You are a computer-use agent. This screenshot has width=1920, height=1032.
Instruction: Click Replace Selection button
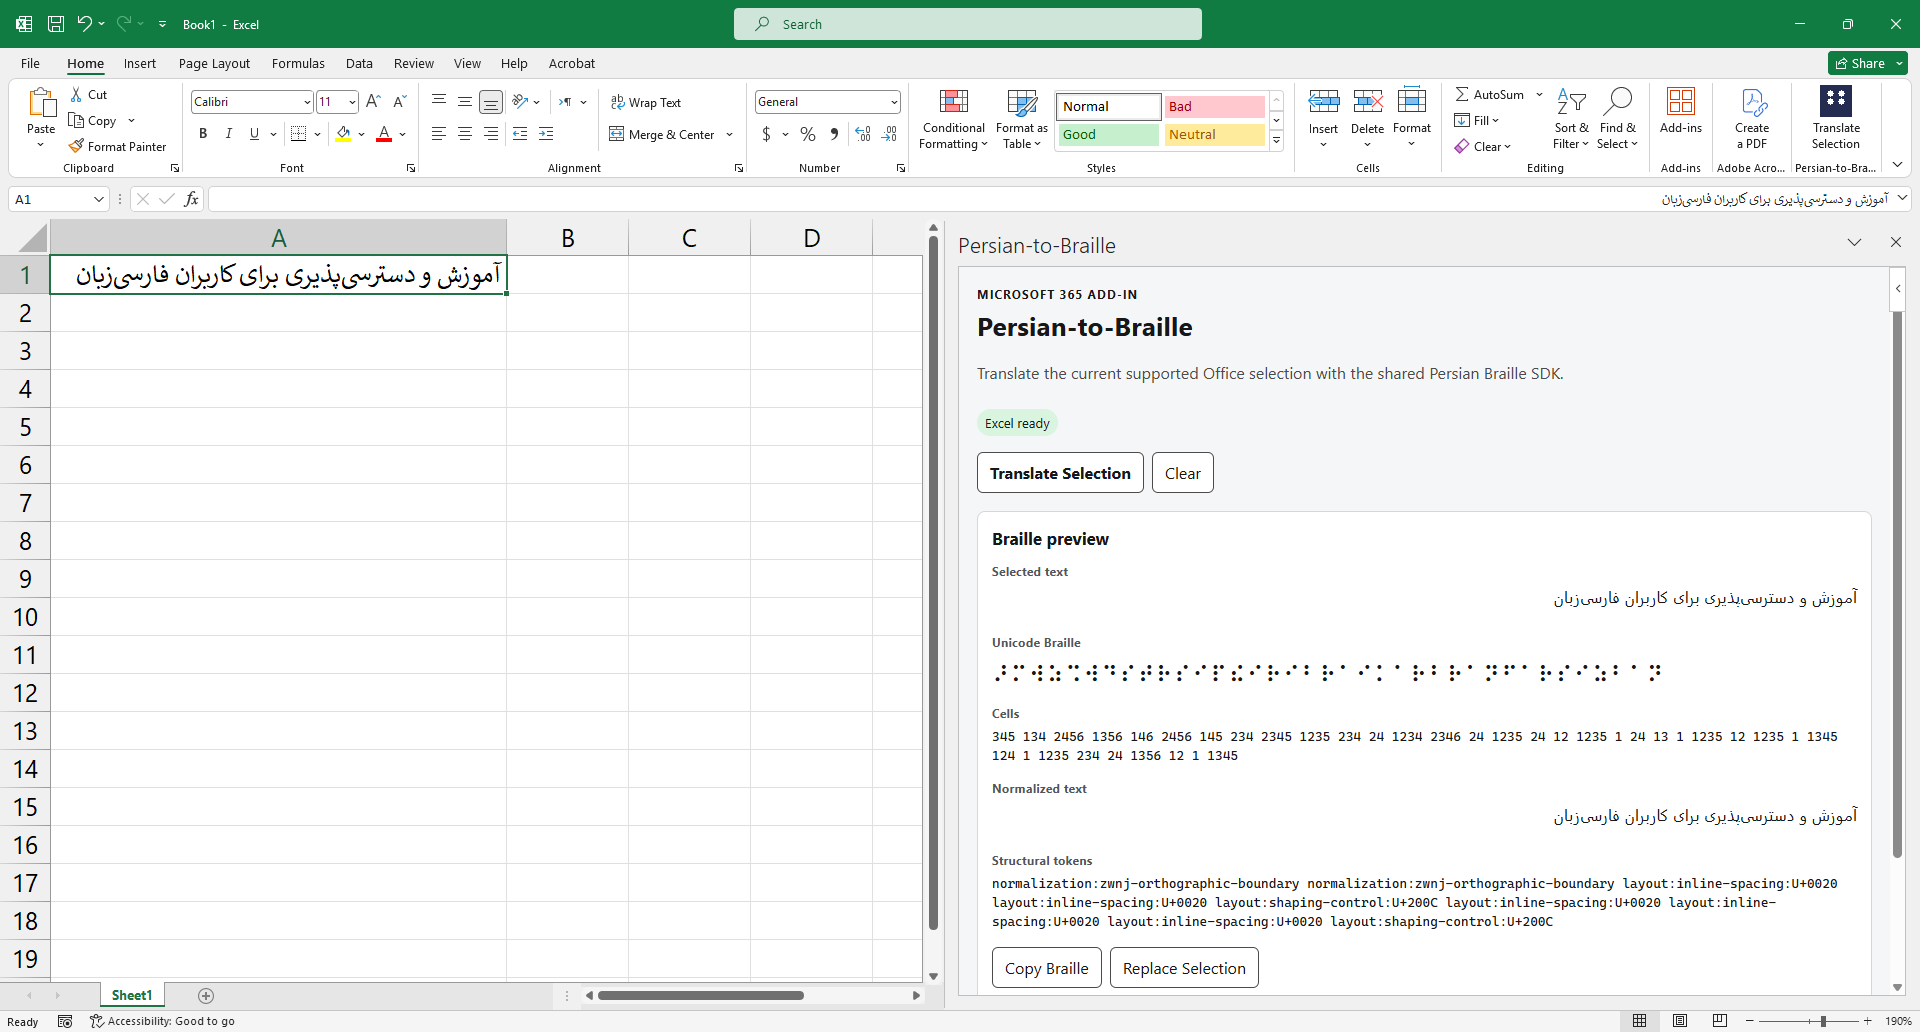1184,968
